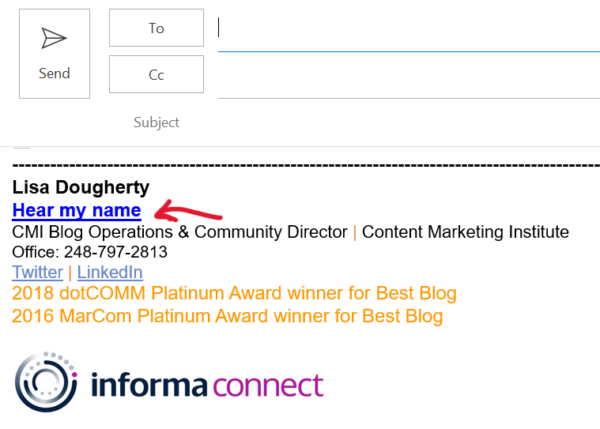600x429 pixels.
Task: Click the 2016 MarCom award line
Action: tap(227, 316)
